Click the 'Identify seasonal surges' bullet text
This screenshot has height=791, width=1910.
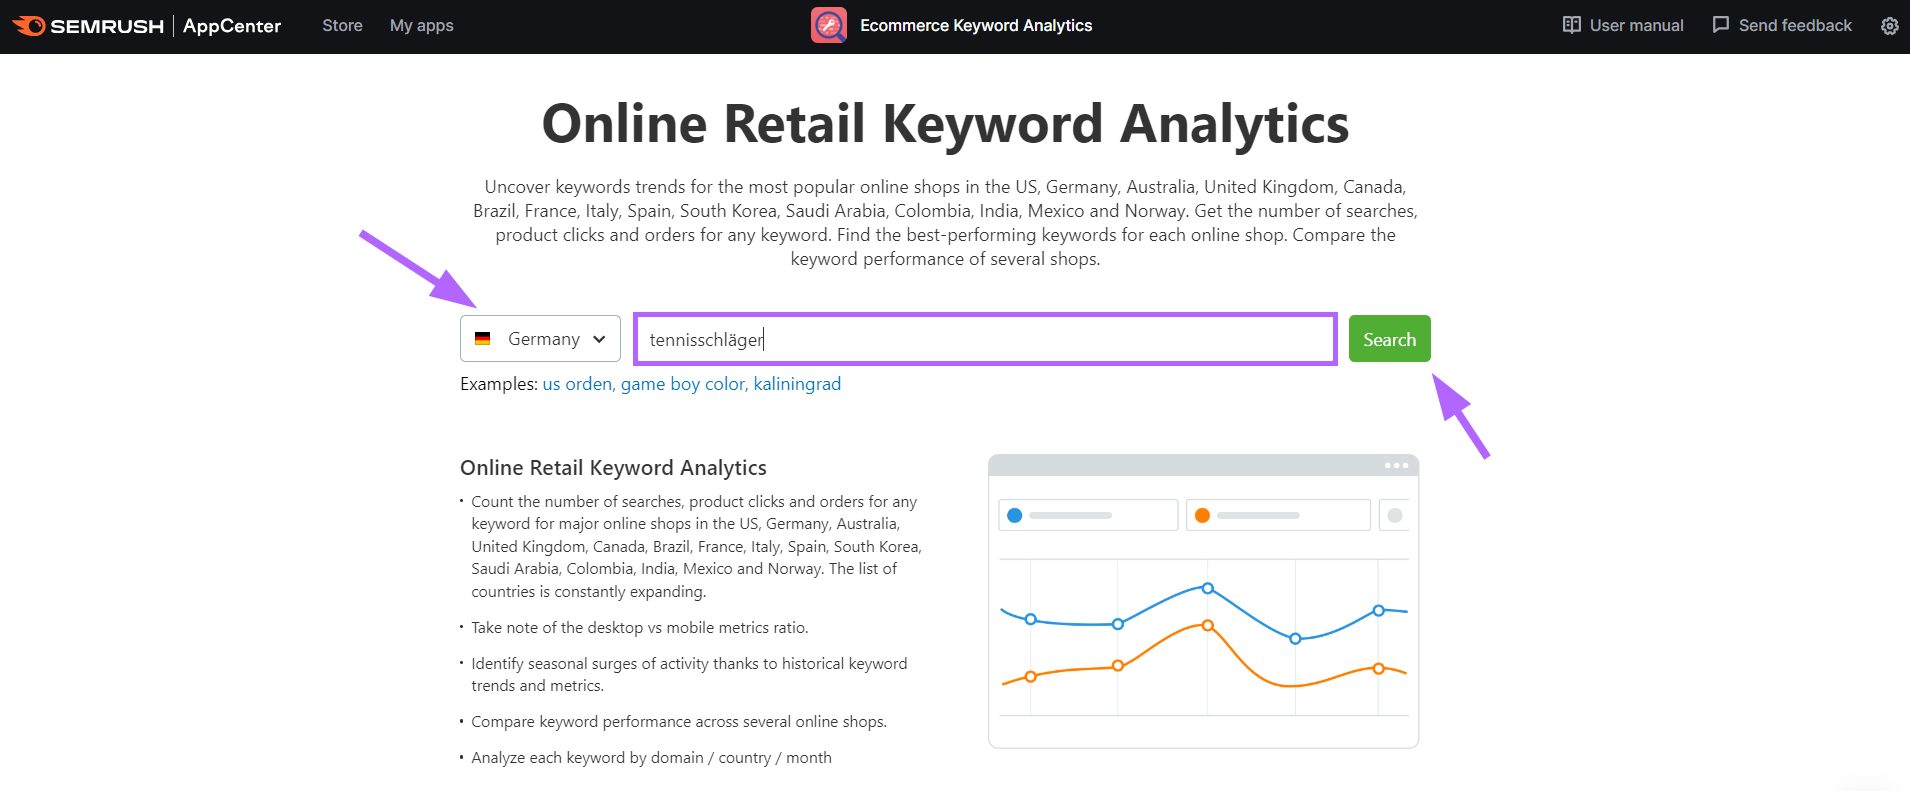[x=689, y=675]
